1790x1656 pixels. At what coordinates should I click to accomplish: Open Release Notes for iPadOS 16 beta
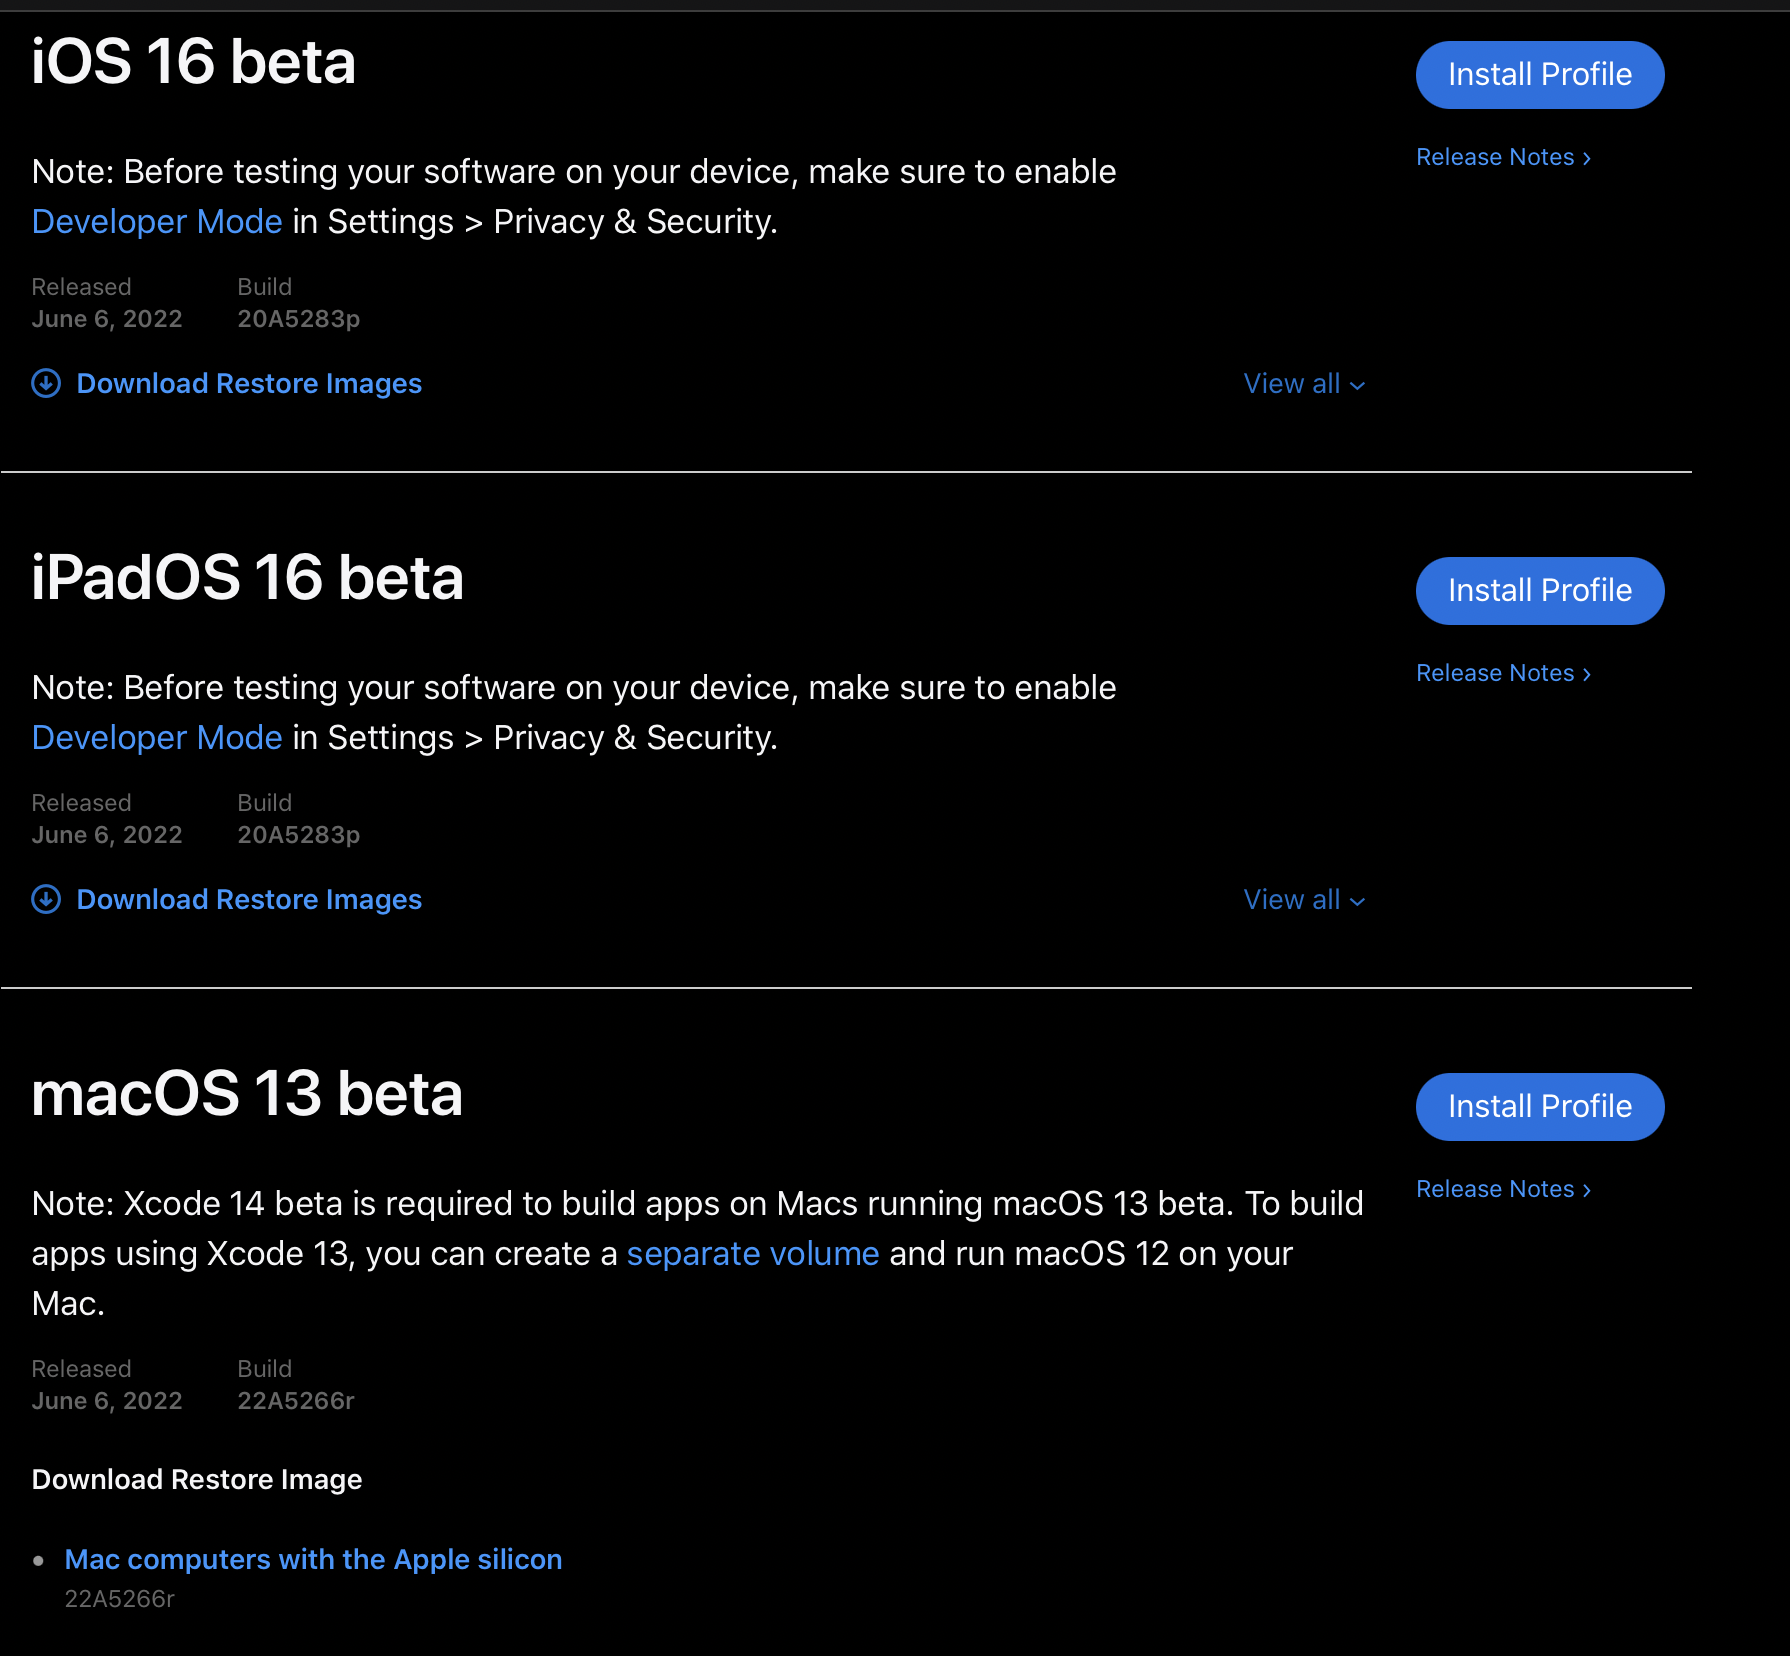pos(1502,673)
